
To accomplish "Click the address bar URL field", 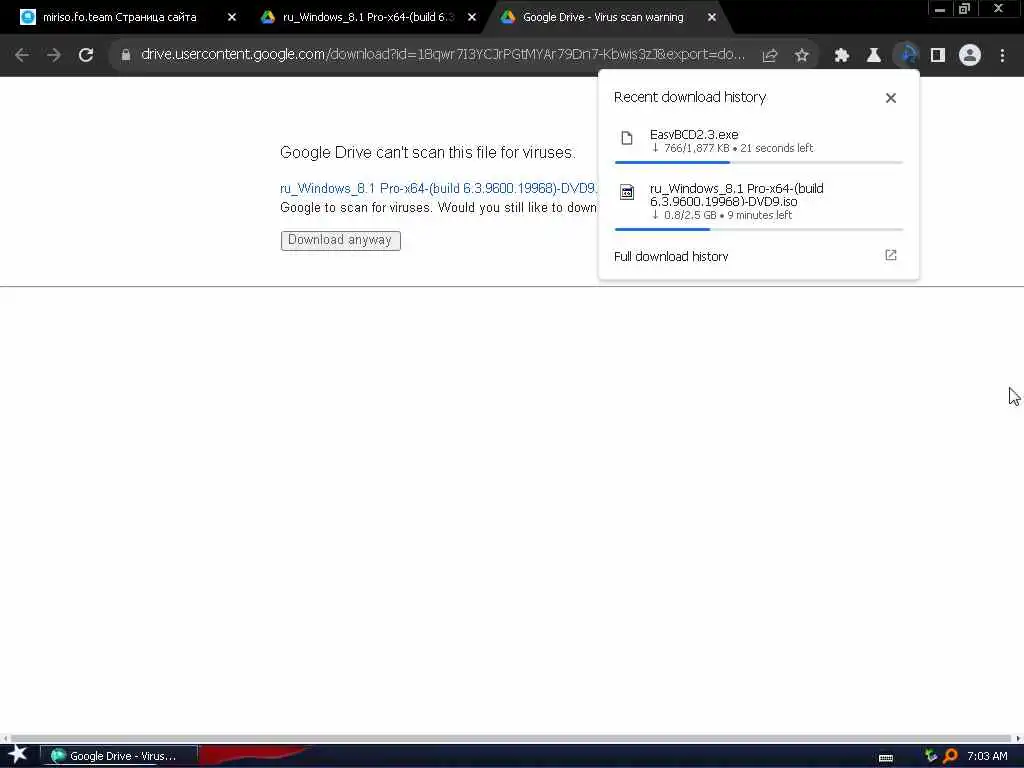I will (443, 55).
